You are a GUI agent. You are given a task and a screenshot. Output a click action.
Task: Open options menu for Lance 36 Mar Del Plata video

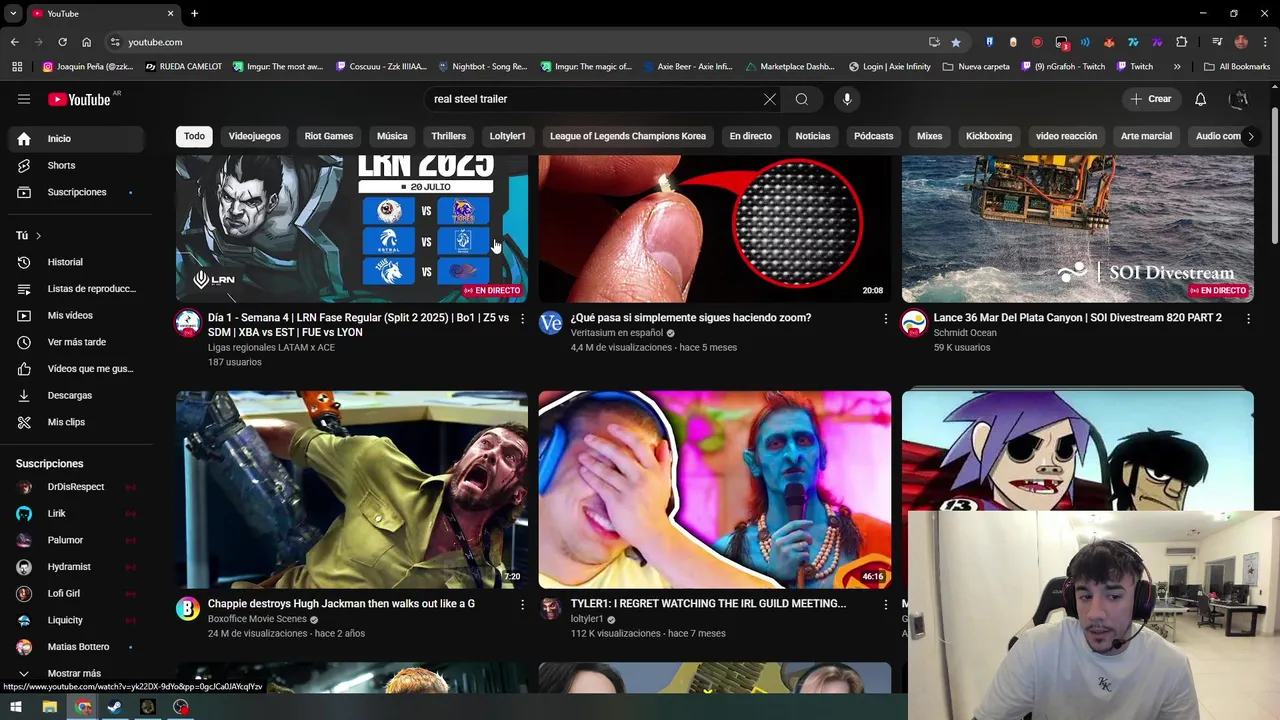[1248, 319]
